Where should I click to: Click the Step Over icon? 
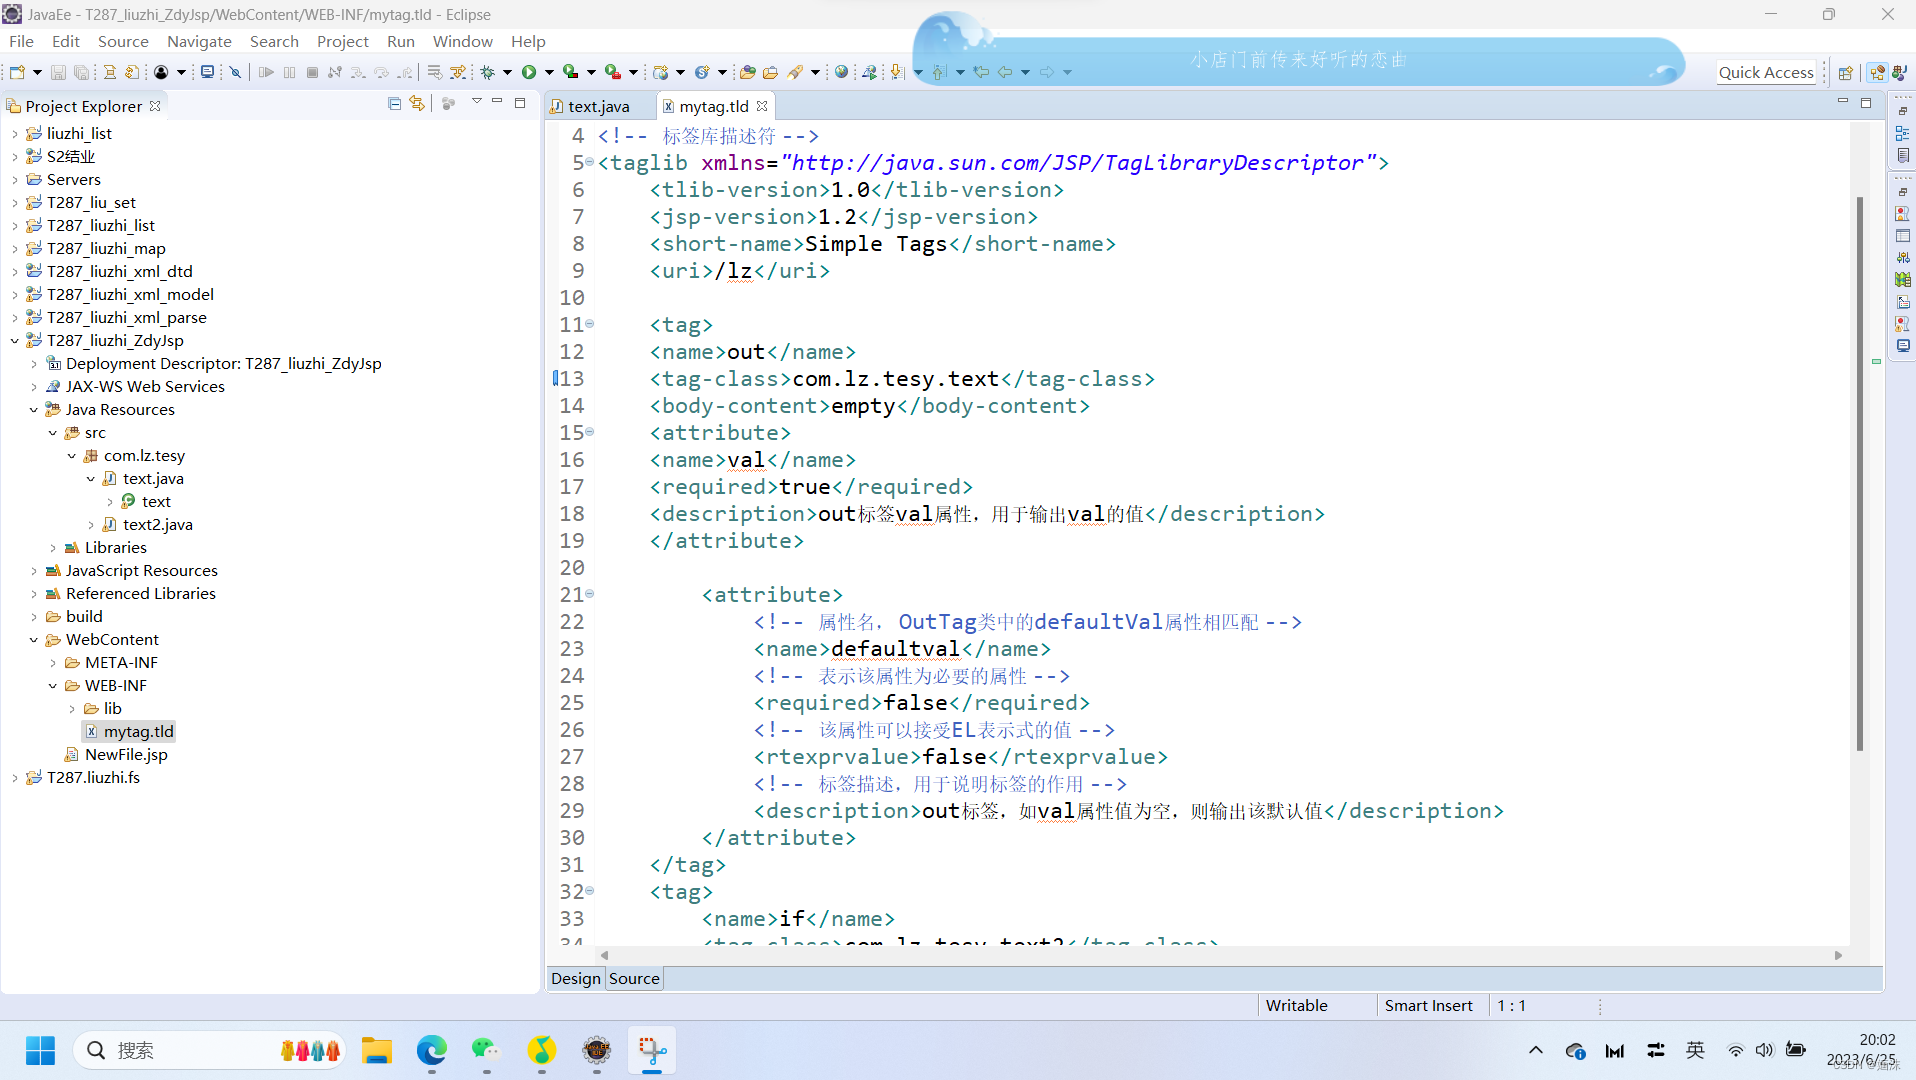381,72
